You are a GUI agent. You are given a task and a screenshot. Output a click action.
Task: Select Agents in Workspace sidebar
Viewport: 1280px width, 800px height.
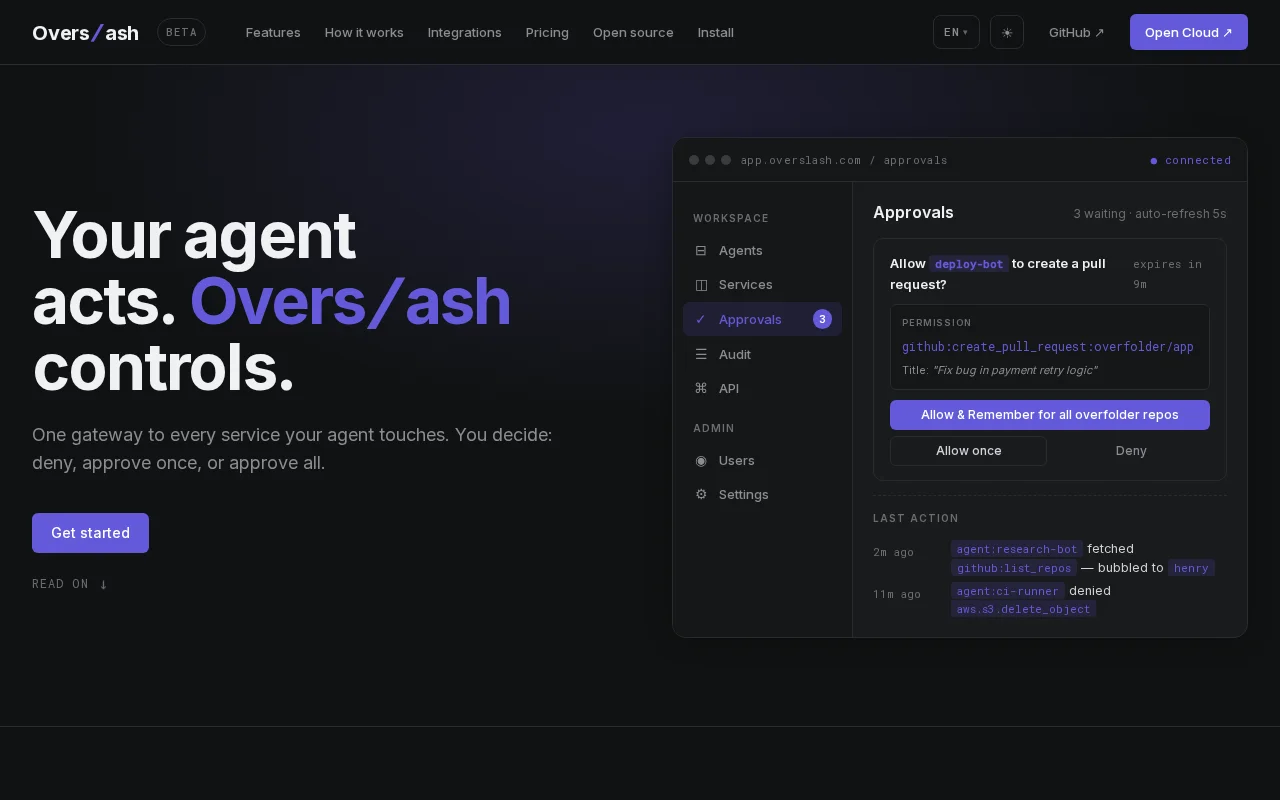pos(762,250)
